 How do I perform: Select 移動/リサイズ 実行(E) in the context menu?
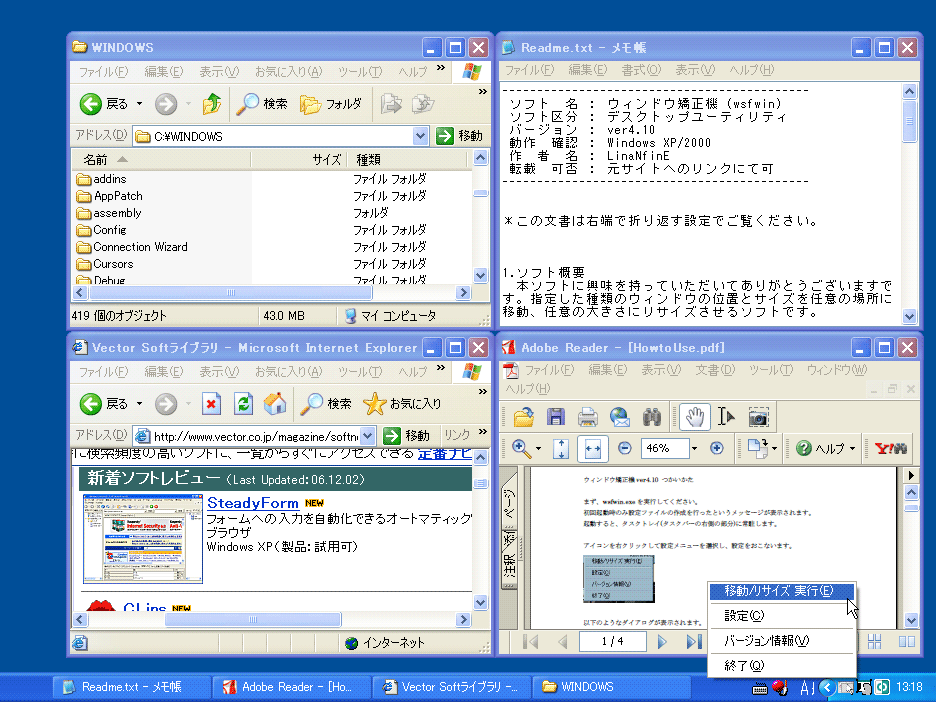click(782, 591)
